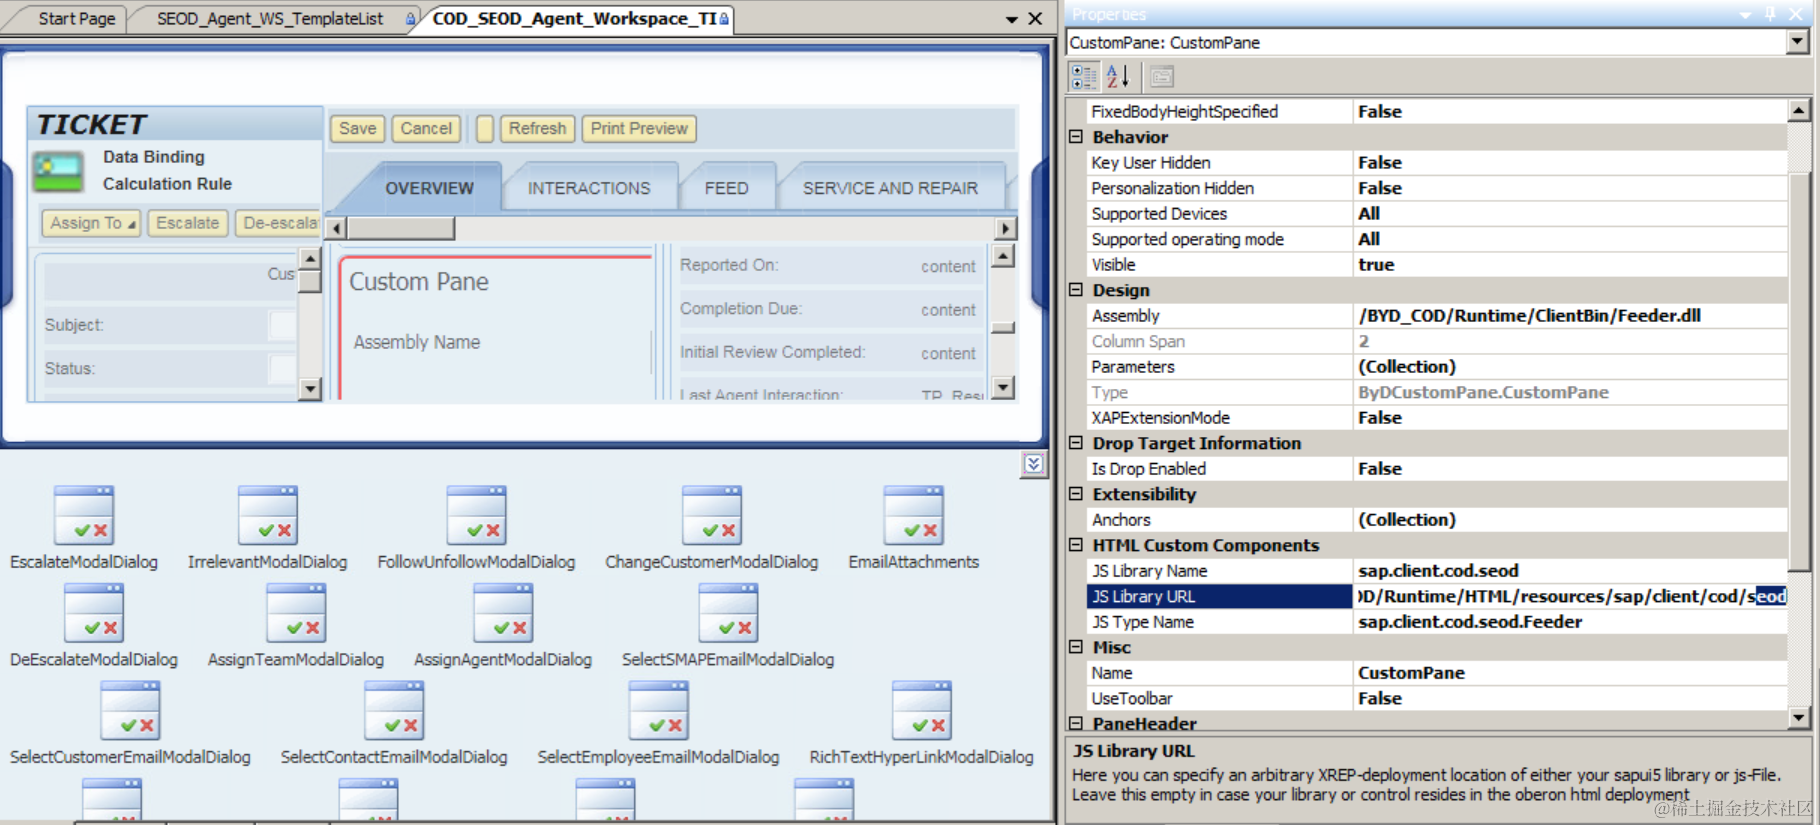Select the SelectContactEmailModalDialog icon
This screenshot has height=825, width=1820.
point(394,710)
